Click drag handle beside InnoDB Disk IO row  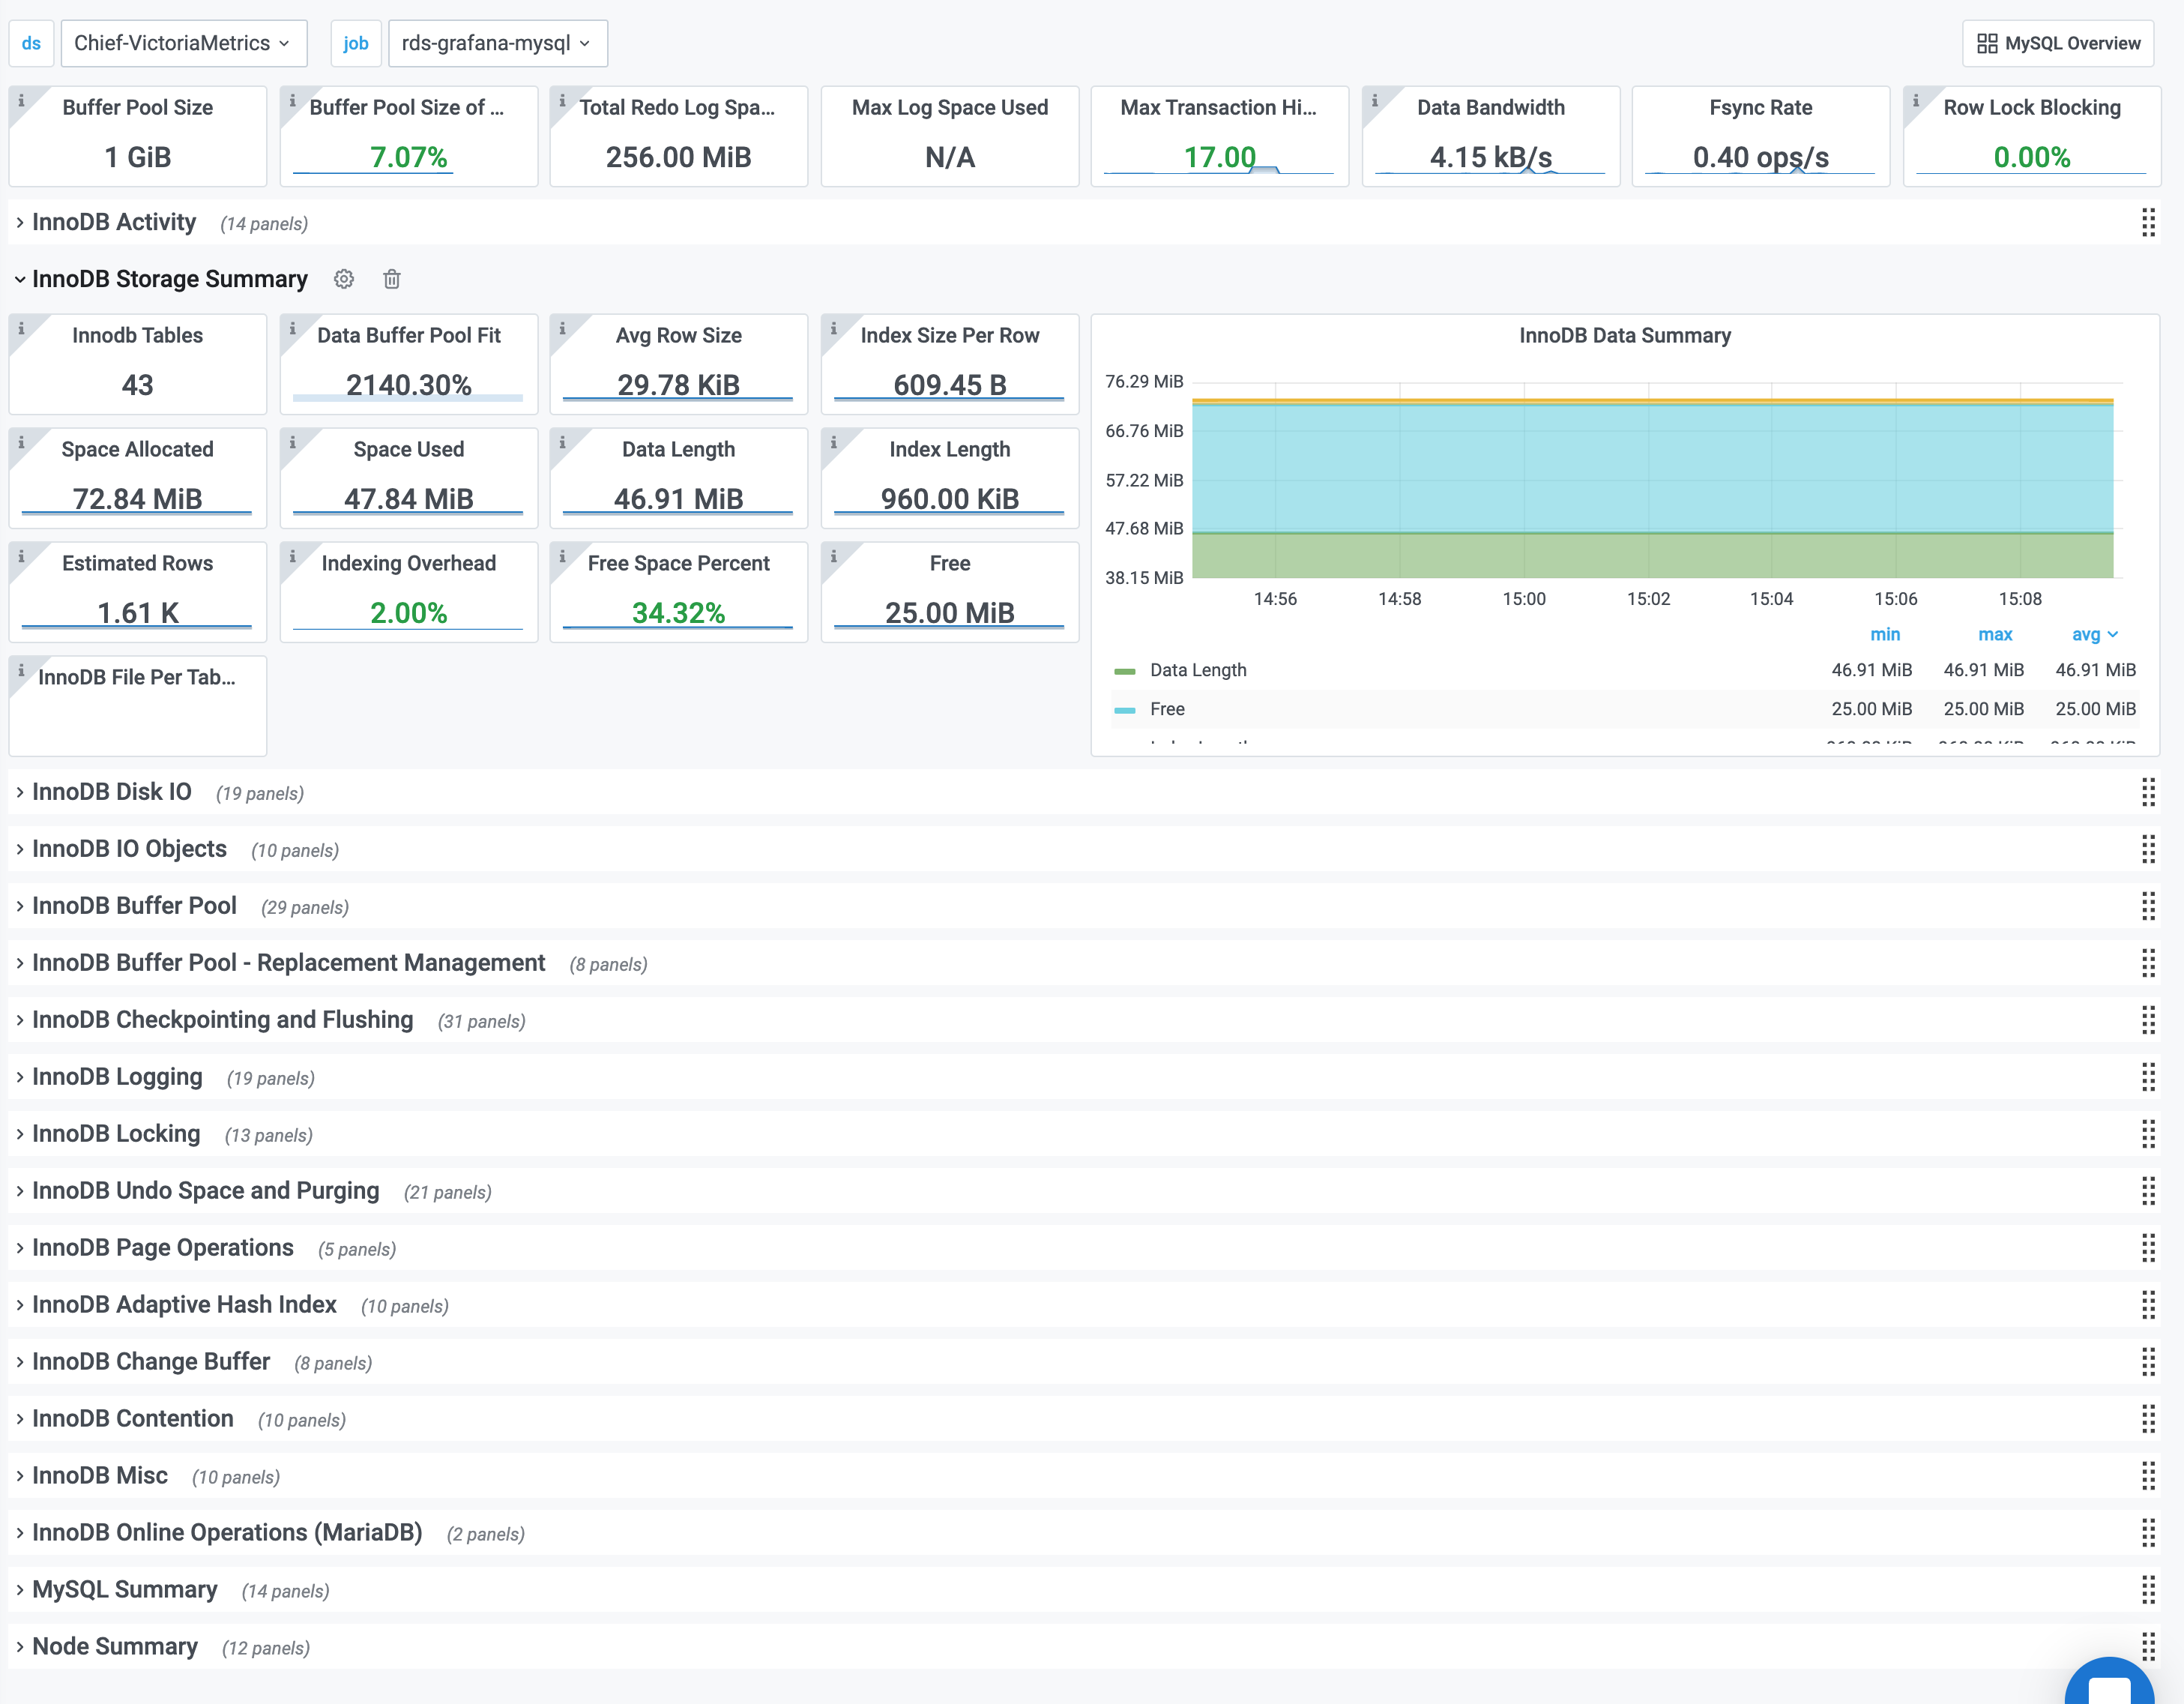coord(2149,793)
